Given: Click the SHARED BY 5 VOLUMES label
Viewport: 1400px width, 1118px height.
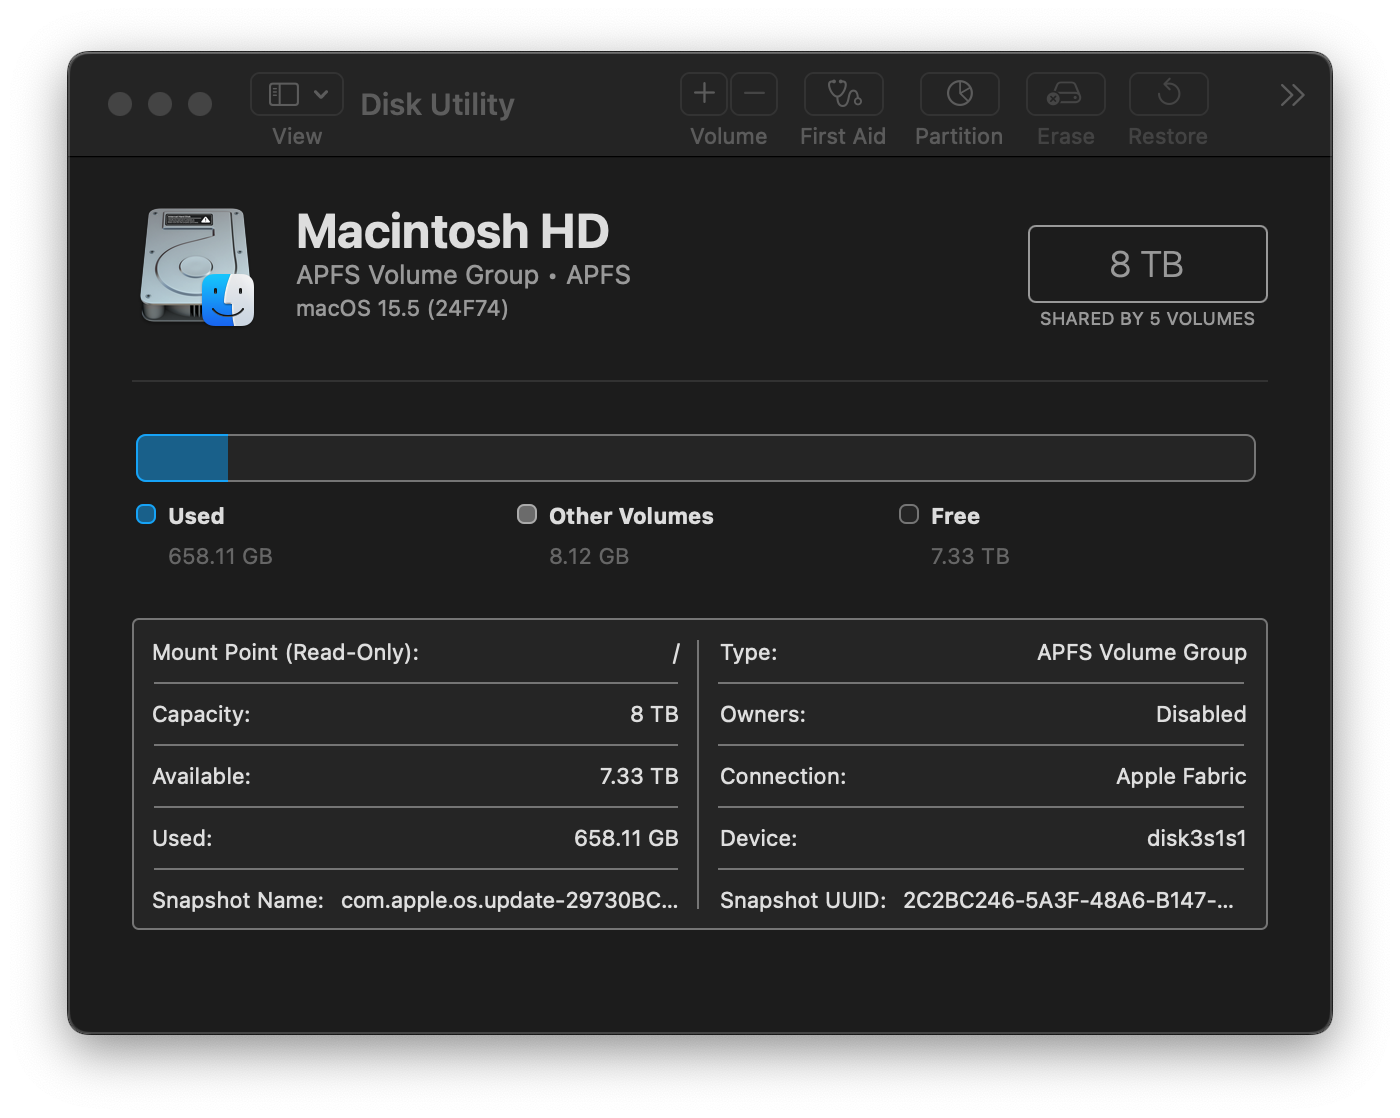Looking at the screenshot, I should coord(1147,318).
